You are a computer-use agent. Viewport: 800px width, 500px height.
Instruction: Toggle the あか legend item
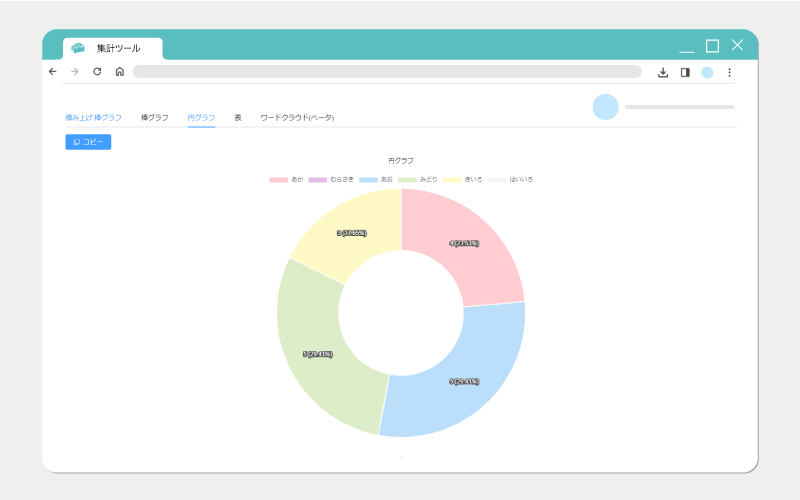[286, 180]
